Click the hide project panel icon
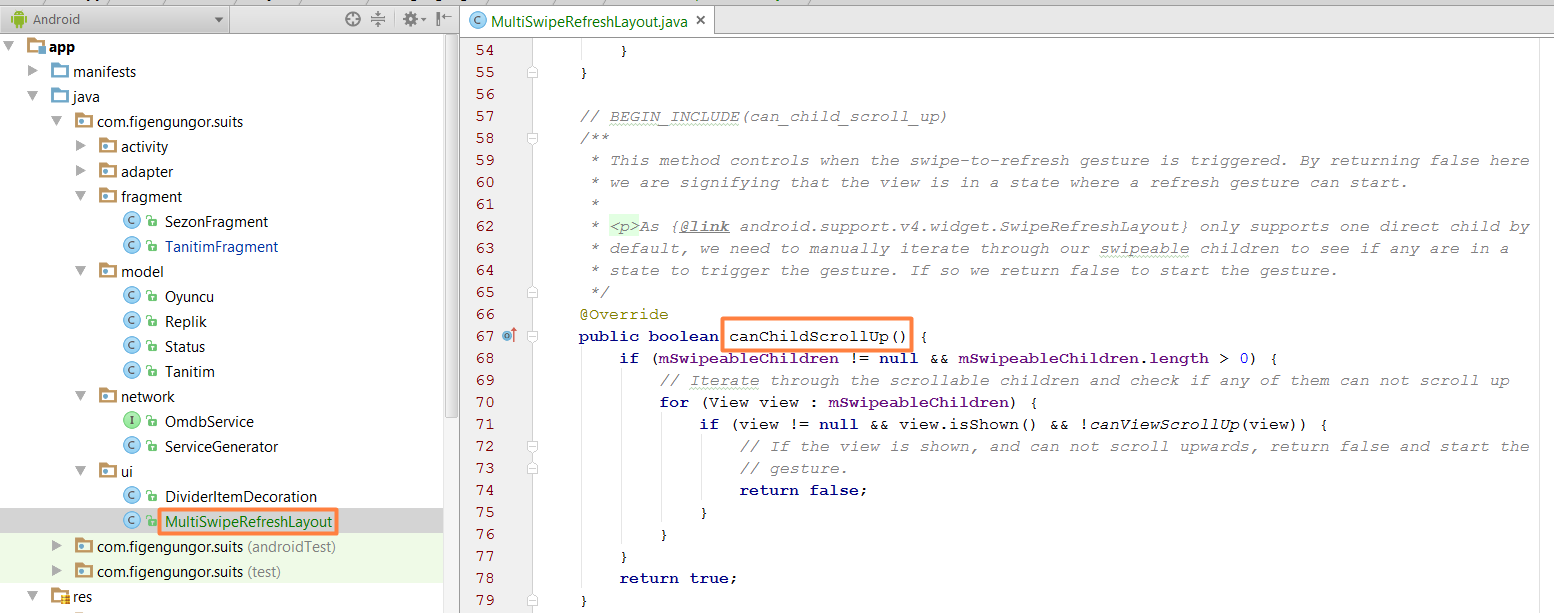The image size is (1554, 613). click(x=444, y=19)
